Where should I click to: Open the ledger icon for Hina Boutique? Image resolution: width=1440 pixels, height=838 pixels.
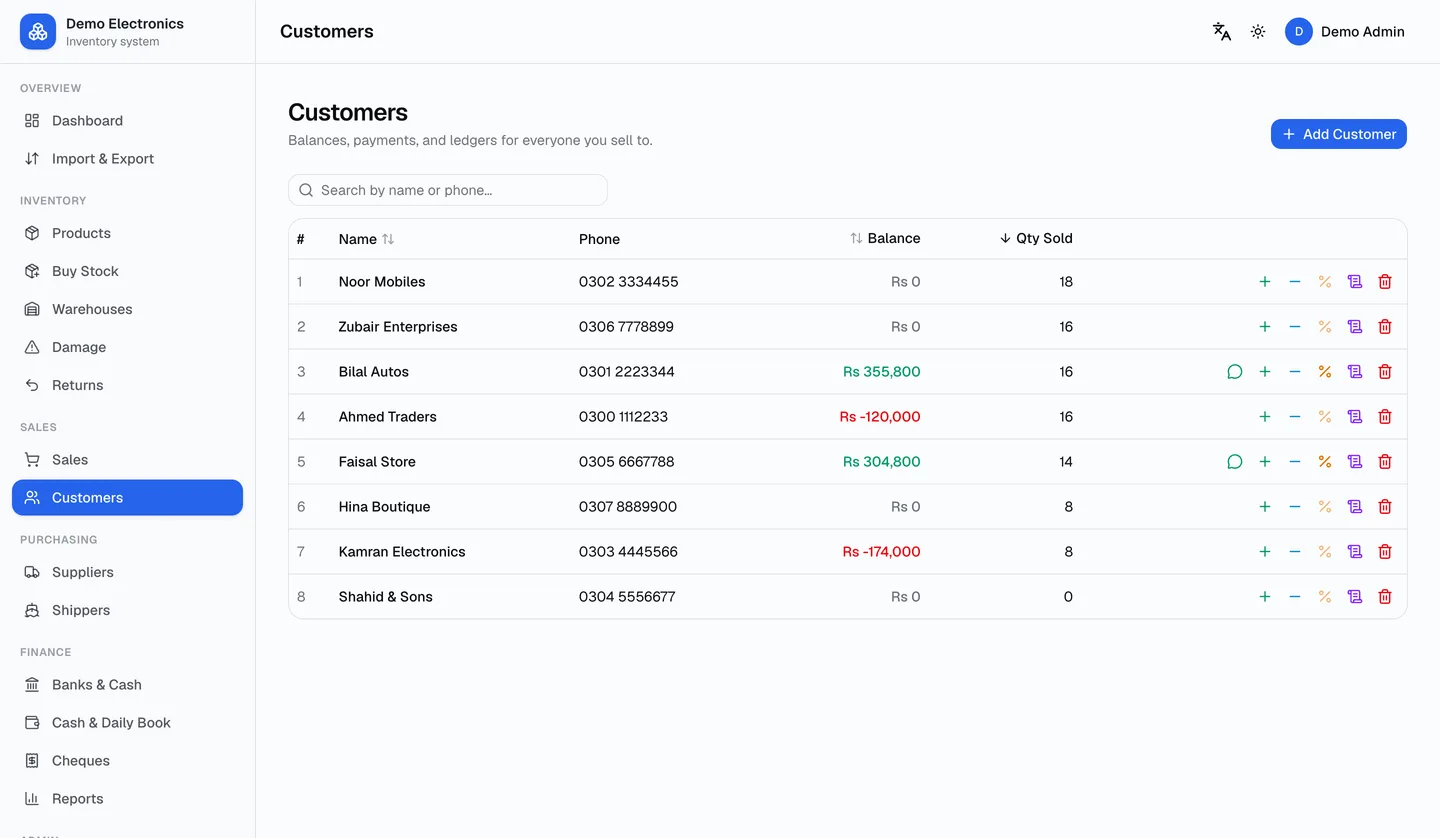(1355, 507)
